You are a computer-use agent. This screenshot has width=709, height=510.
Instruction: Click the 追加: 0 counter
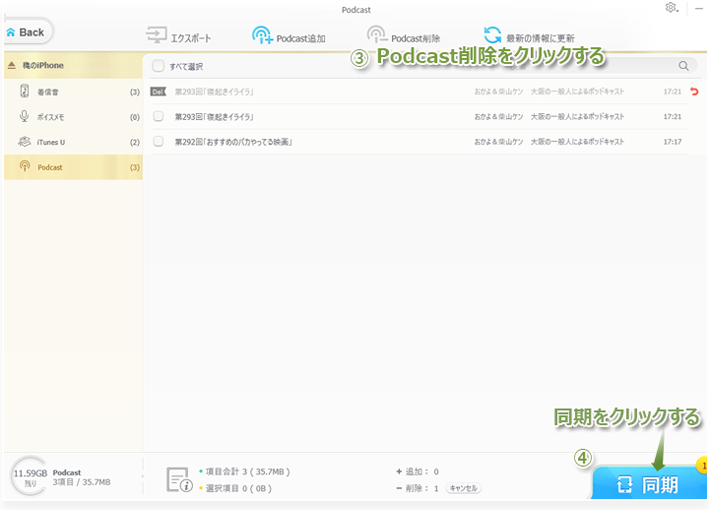tap(417, 472)
